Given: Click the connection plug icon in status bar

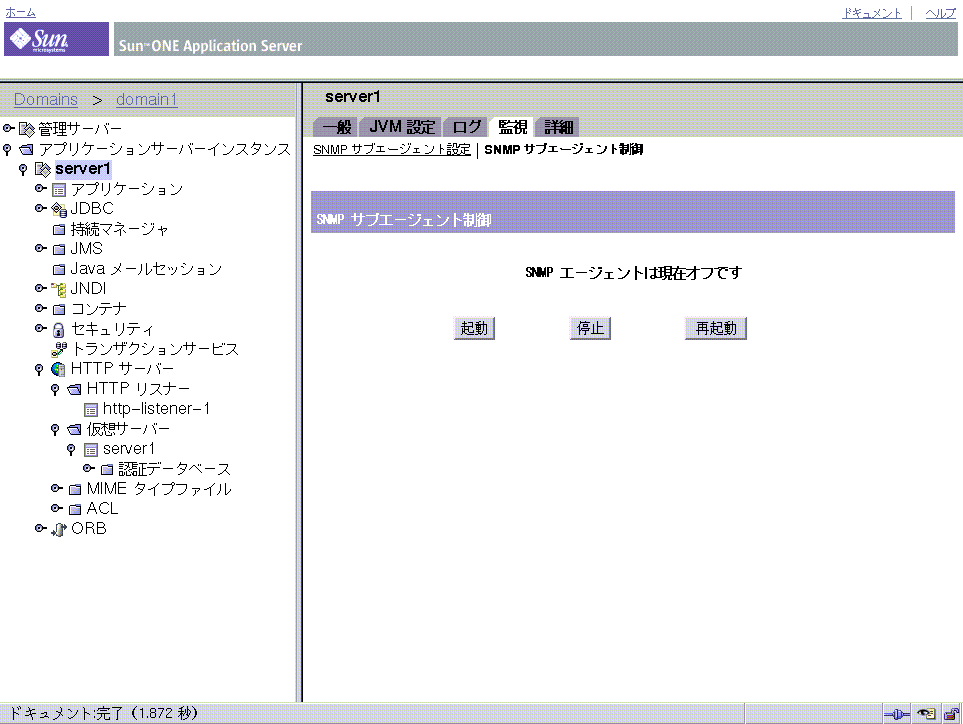Looking at the screenshot, I should 897,714.
